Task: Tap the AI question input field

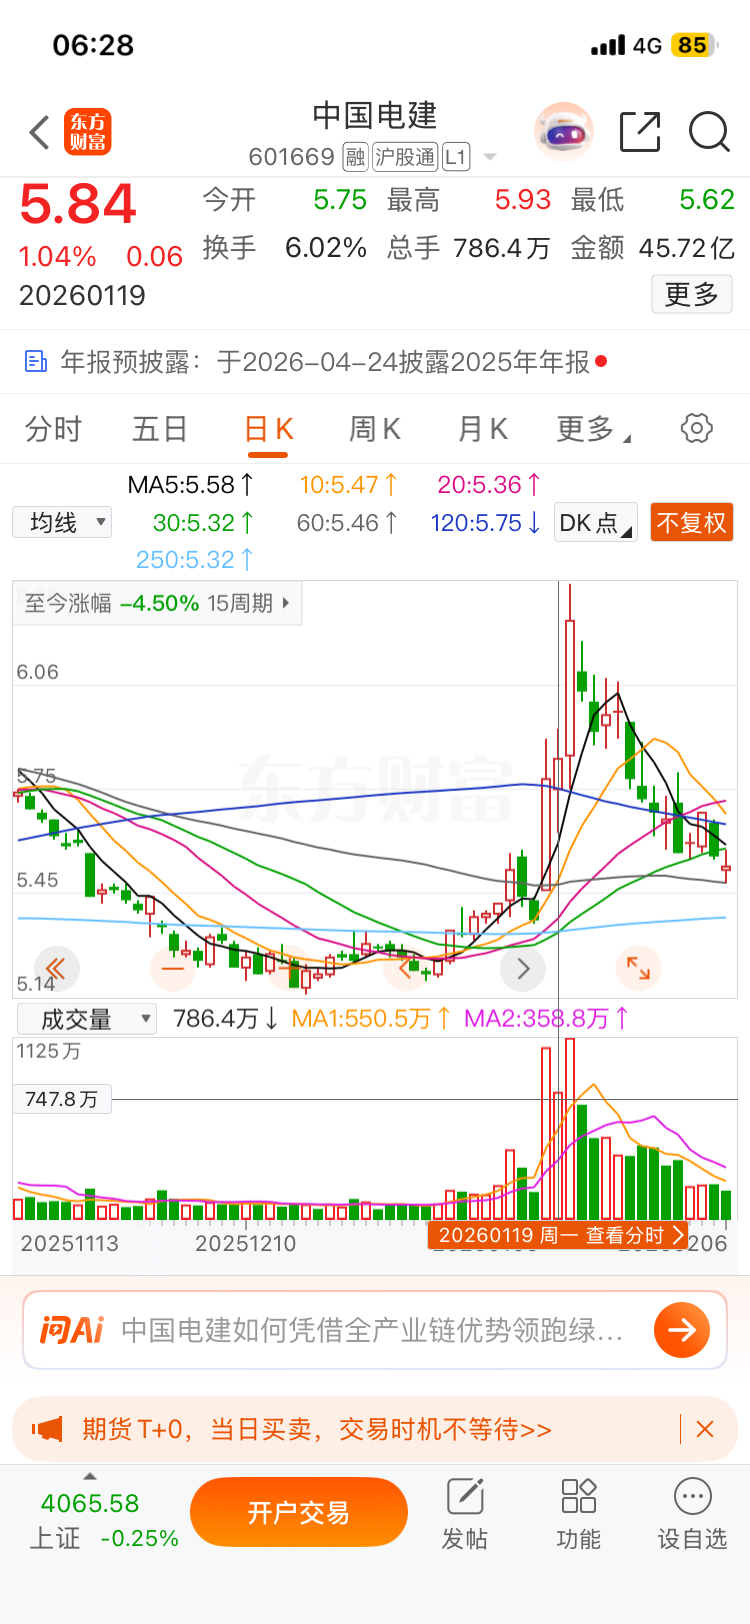Action: [372, 1330]
